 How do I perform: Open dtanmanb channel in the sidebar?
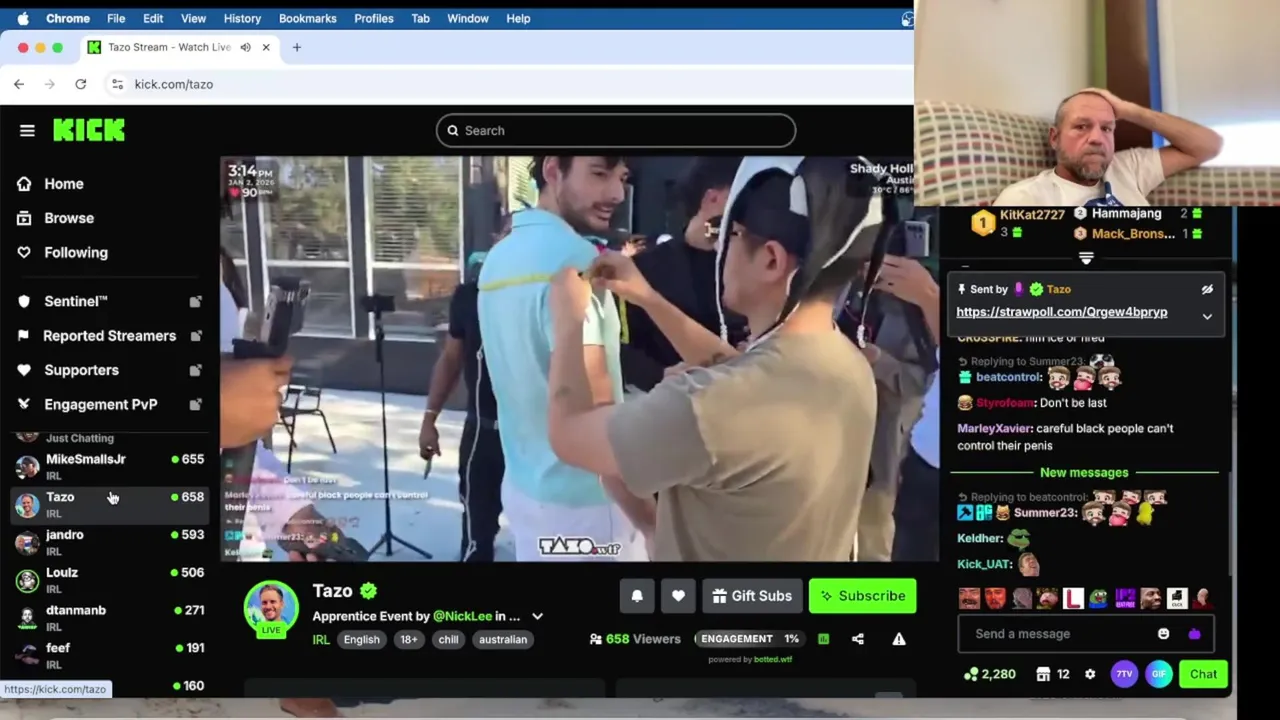(110, 617)
